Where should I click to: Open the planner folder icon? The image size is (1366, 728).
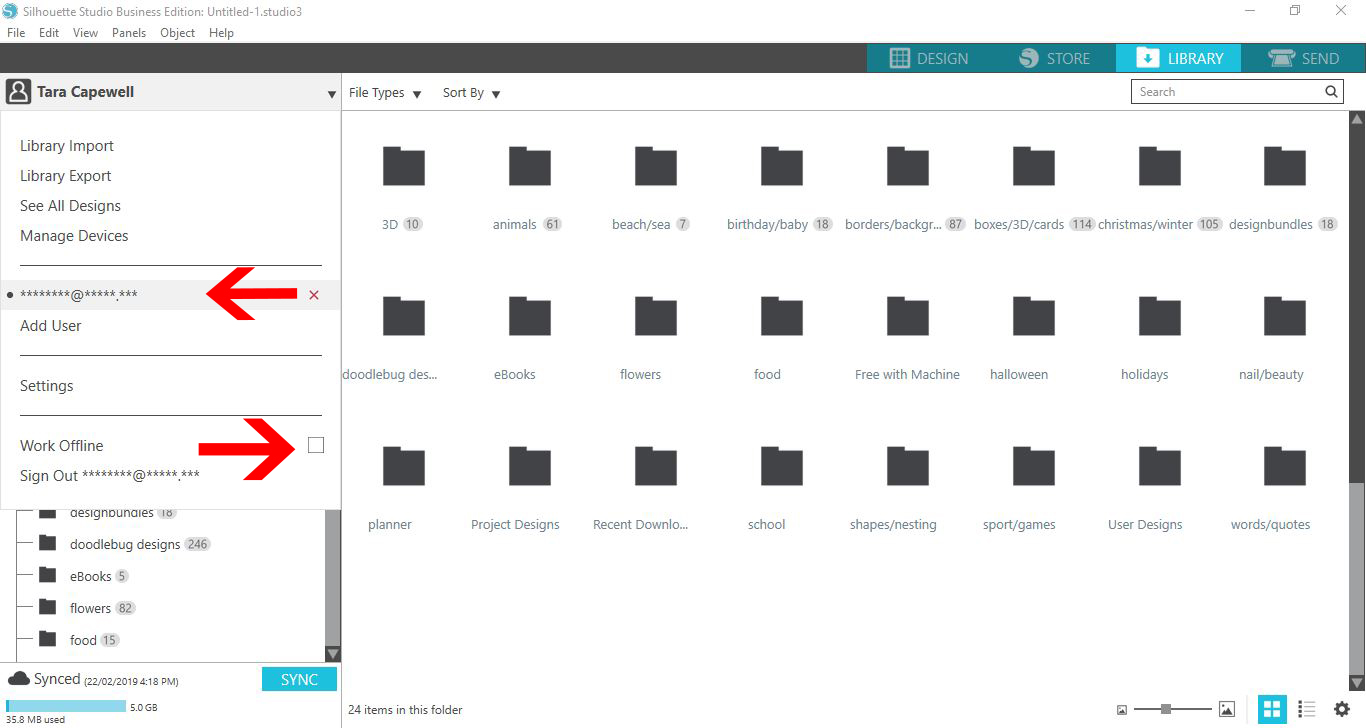404,466
